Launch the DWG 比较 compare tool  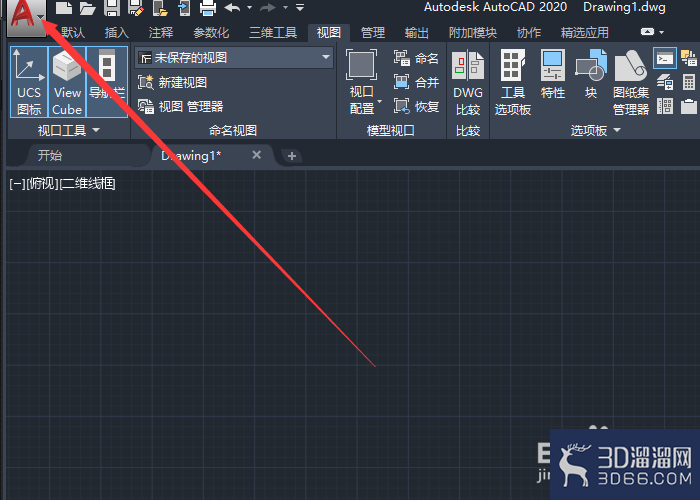coord(468,83)
